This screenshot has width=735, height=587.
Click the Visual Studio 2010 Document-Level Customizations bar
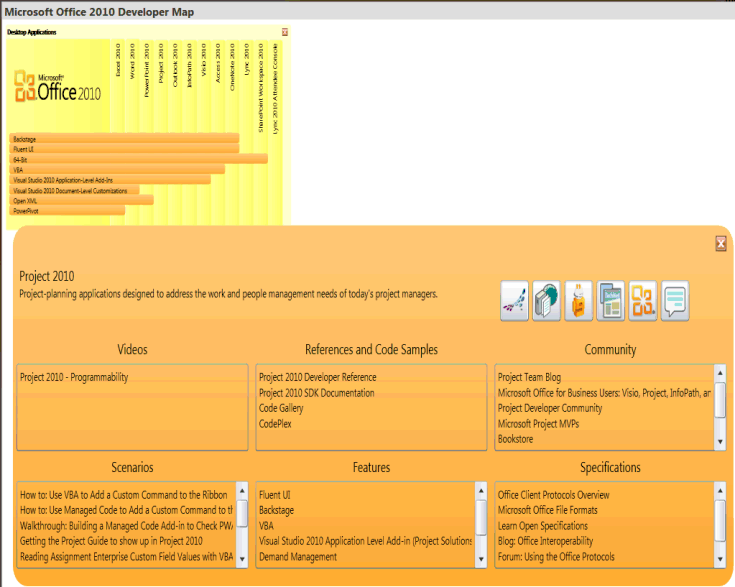[x=75, y=190]
